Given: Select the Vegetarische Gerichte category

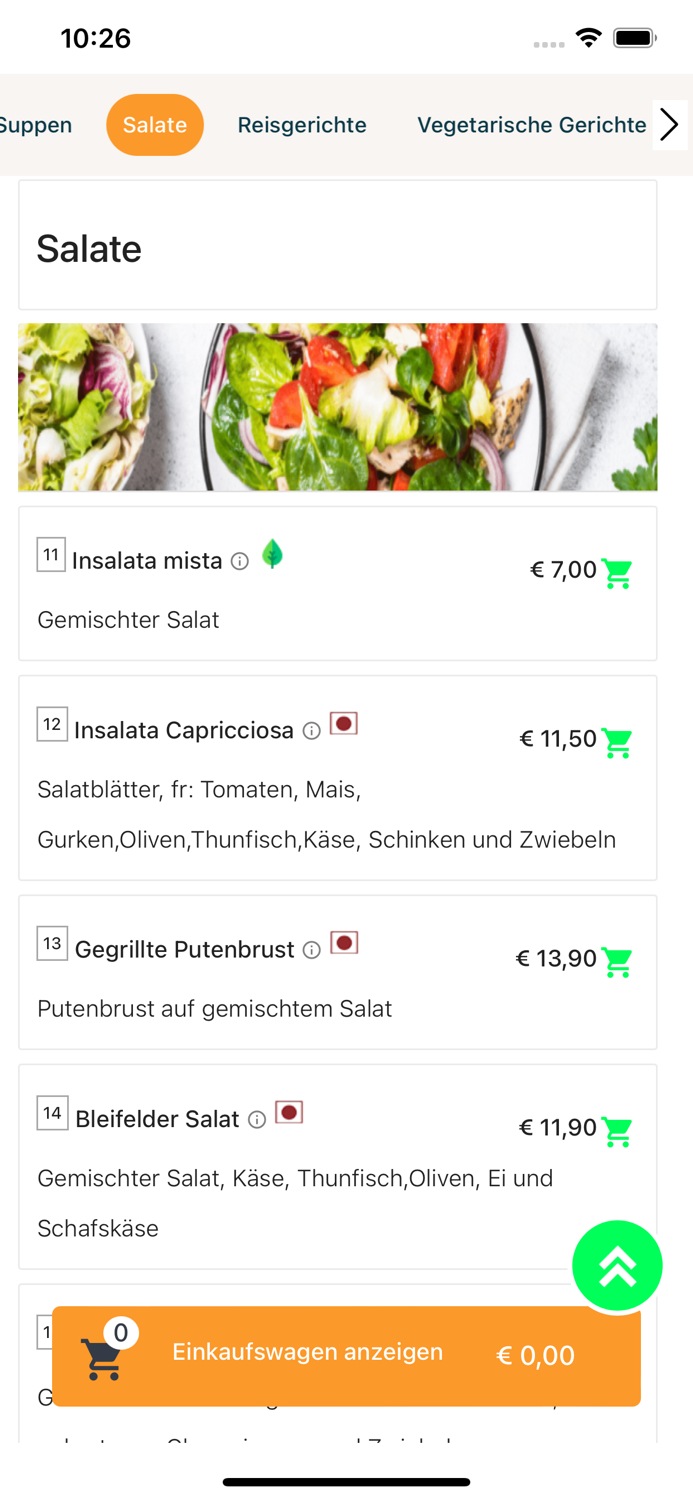Looking at the screenshot, I should pos(532,124).
